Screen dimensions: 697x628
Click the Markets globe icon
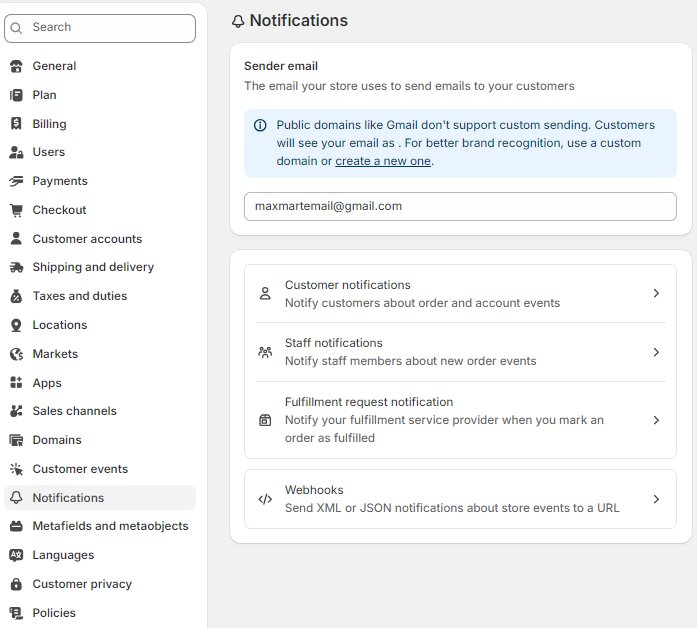click(16, 354)
